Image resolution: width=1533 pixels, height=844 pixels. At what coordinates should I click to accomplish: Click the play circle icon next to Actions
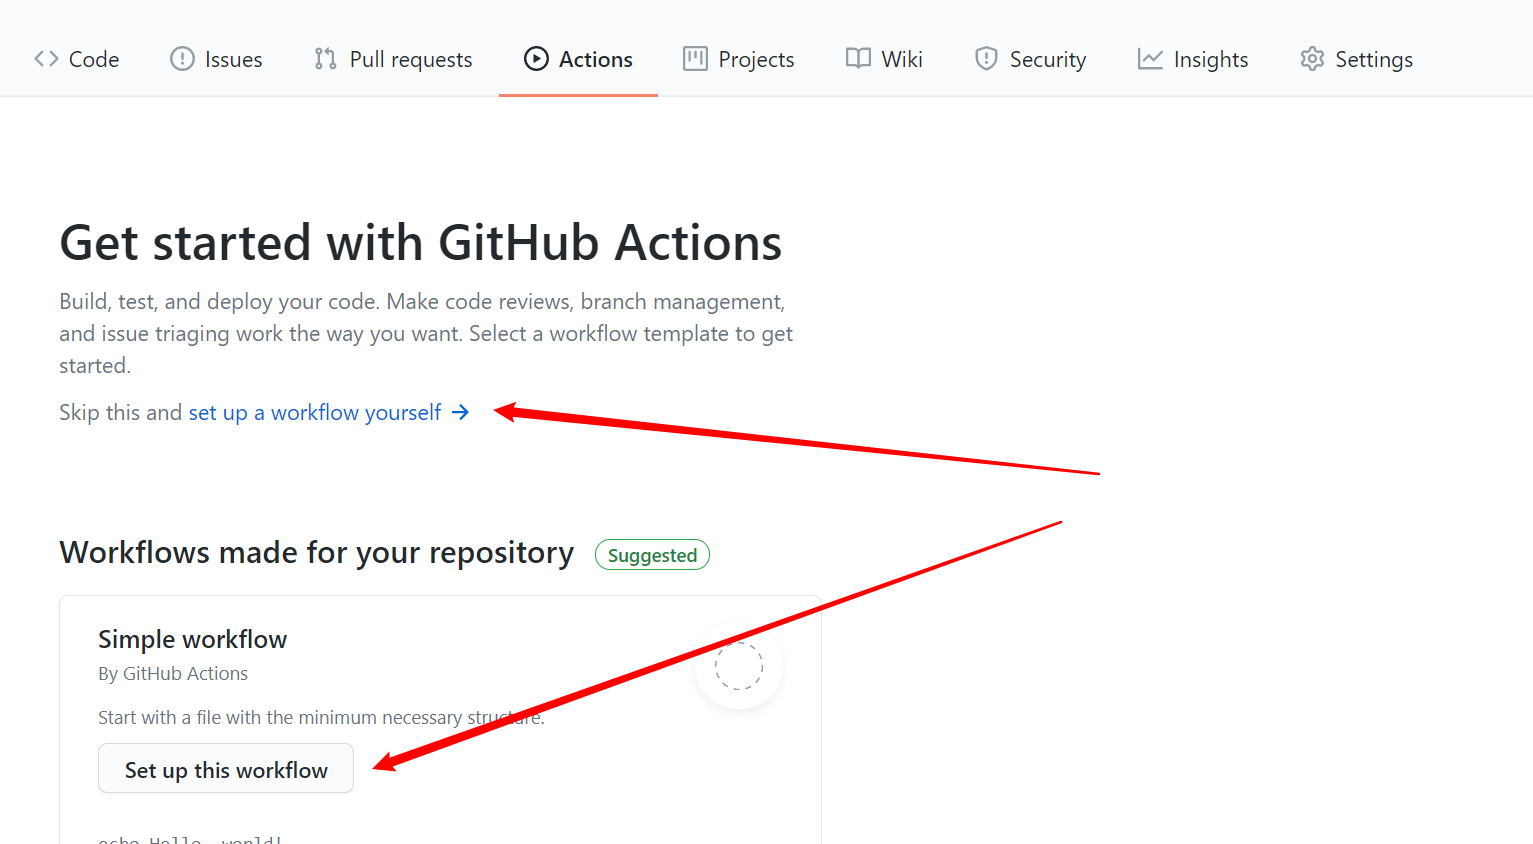[537, 58]
